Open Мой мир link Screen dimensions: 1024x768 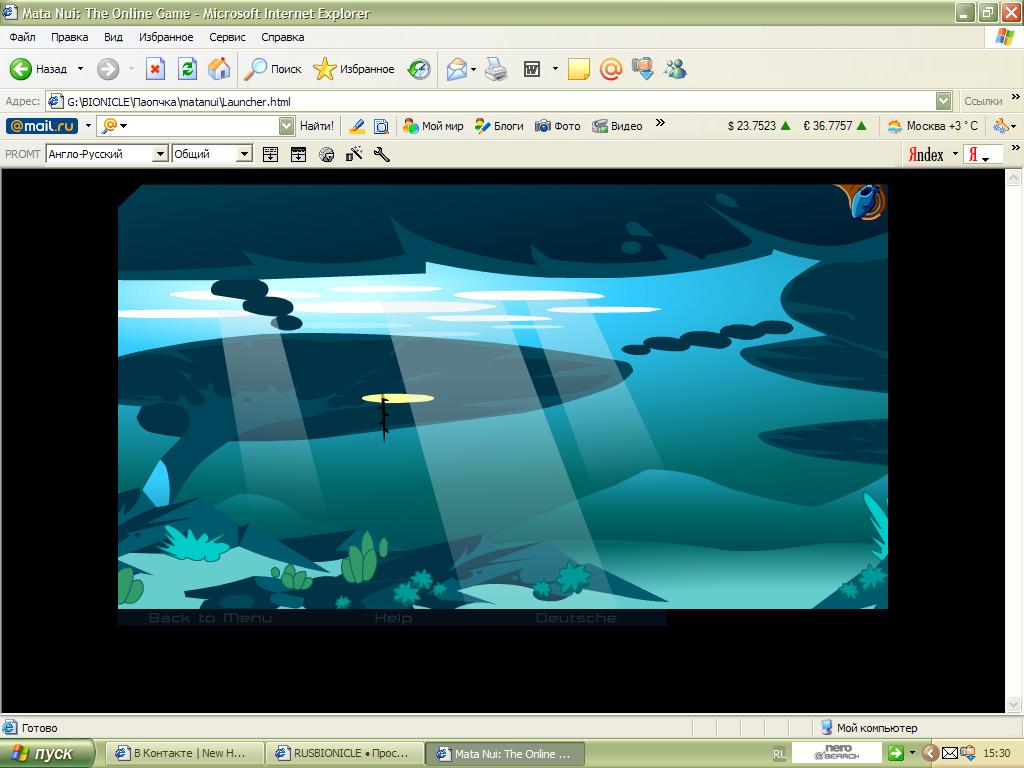433,125
